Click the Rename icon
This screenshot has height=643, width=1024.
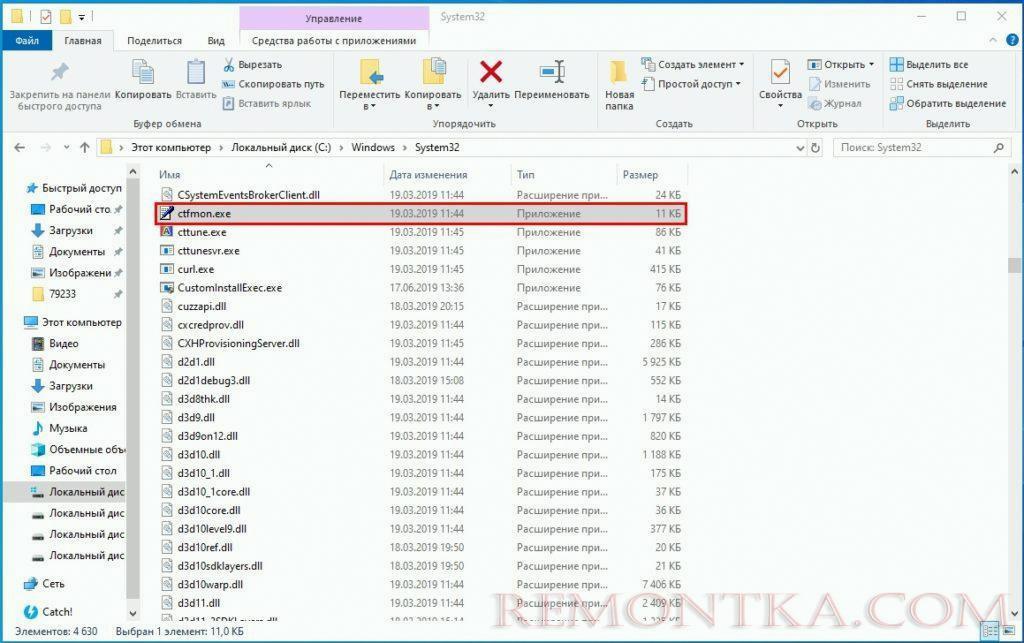[552, 72]
